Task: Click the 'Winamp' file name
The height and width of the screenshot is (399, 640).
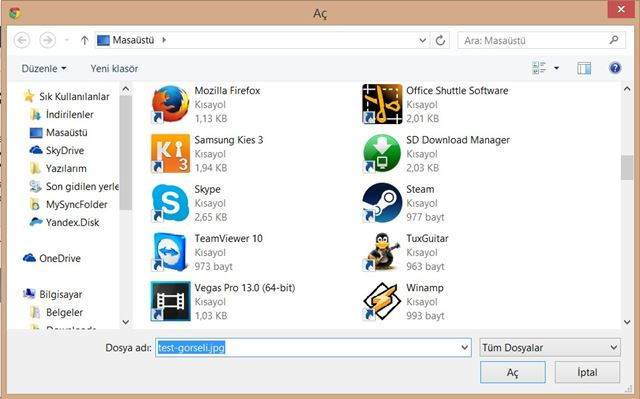Action: tap(425, 288)
